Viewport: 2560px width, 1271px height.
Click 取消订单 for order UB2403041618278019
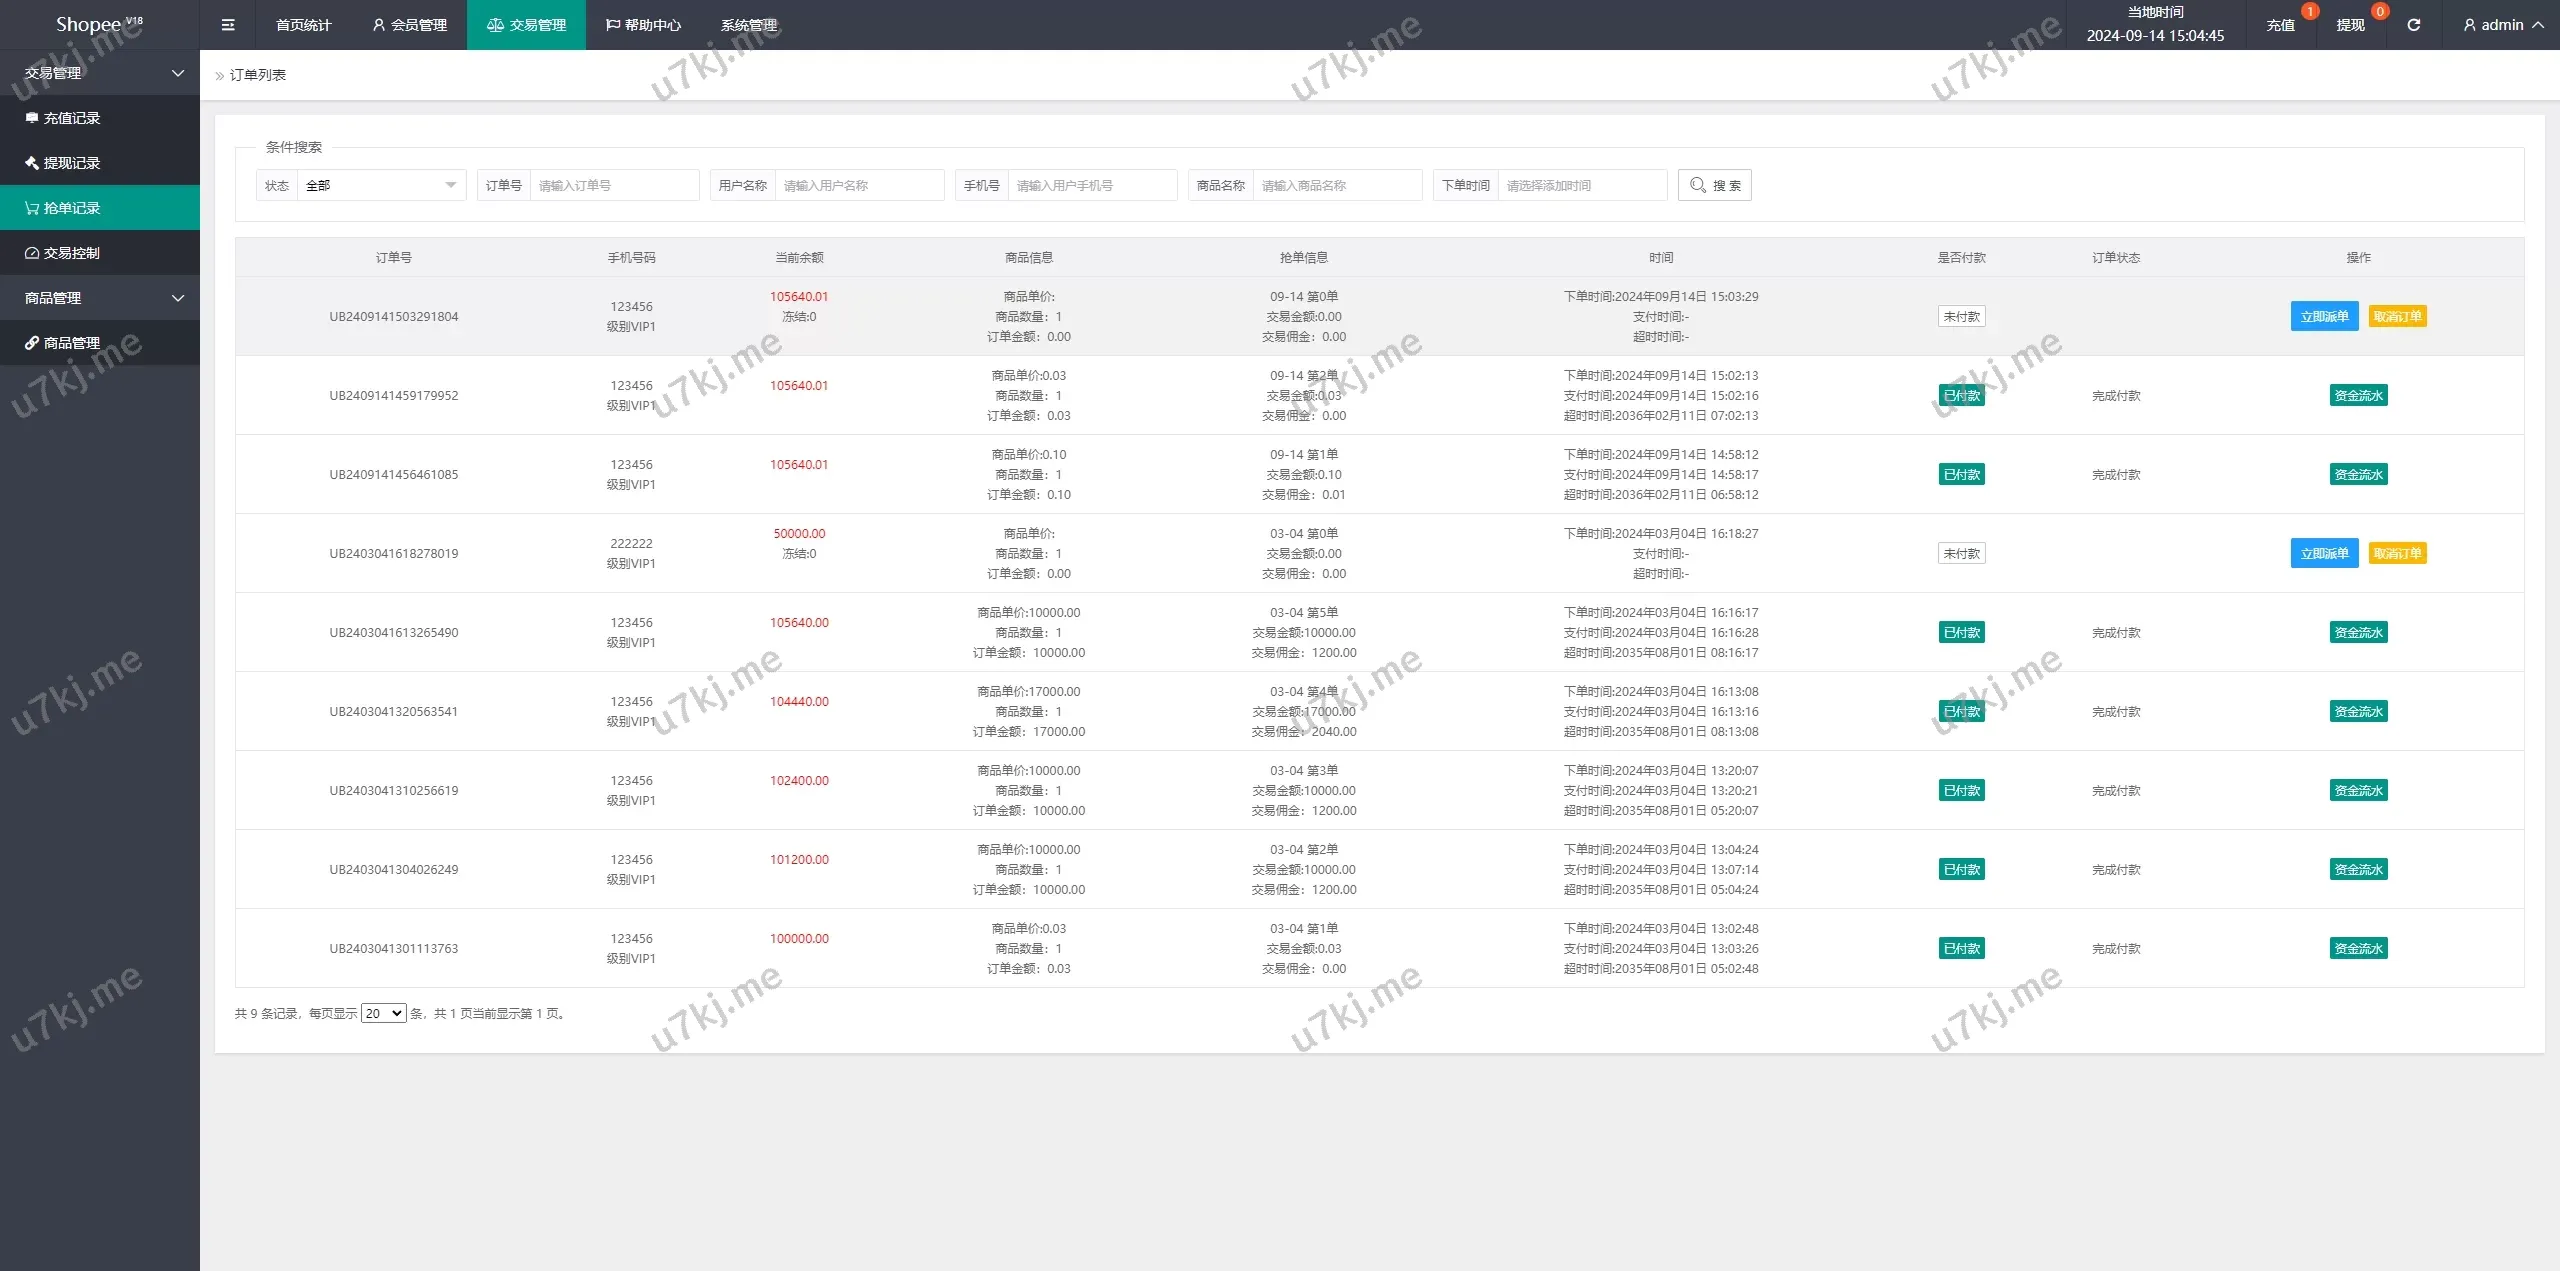coord(2397,553)
